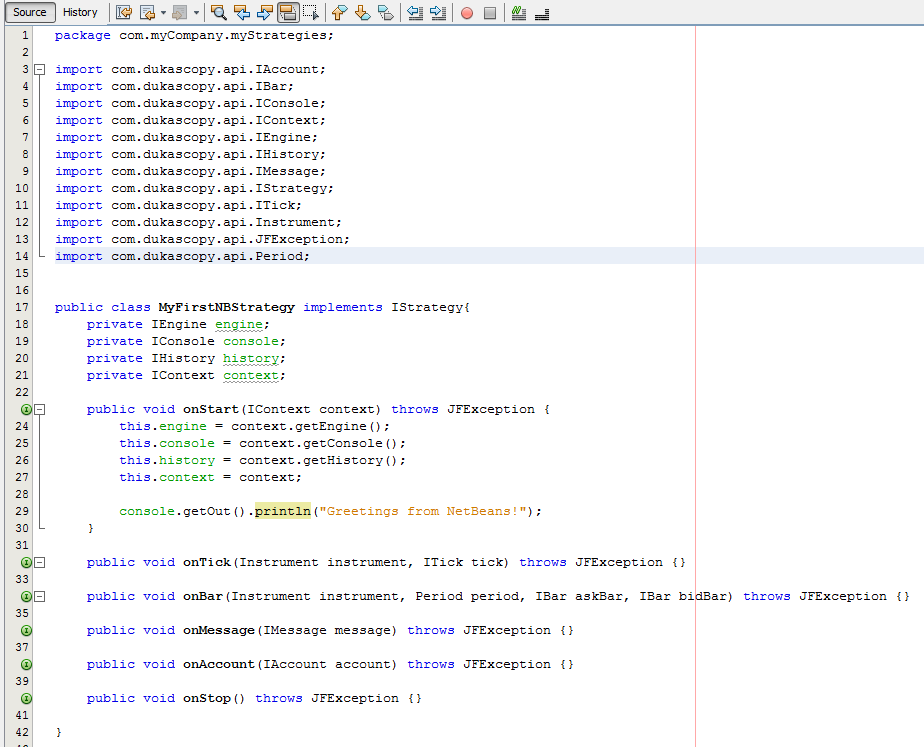The image size is (924, 747).
Task: Collapse the onStart method fold
Action: [x=39, y=409]
